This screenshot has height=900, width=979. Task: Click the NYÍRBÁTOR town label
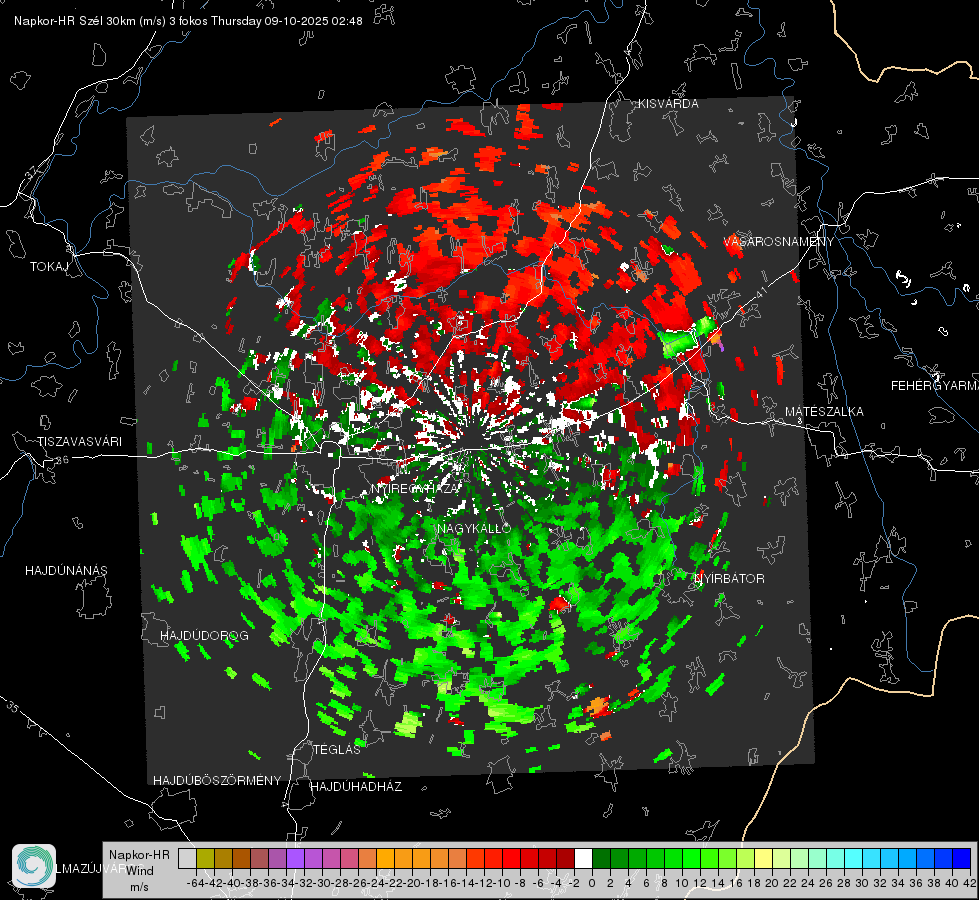coord(729,579)
